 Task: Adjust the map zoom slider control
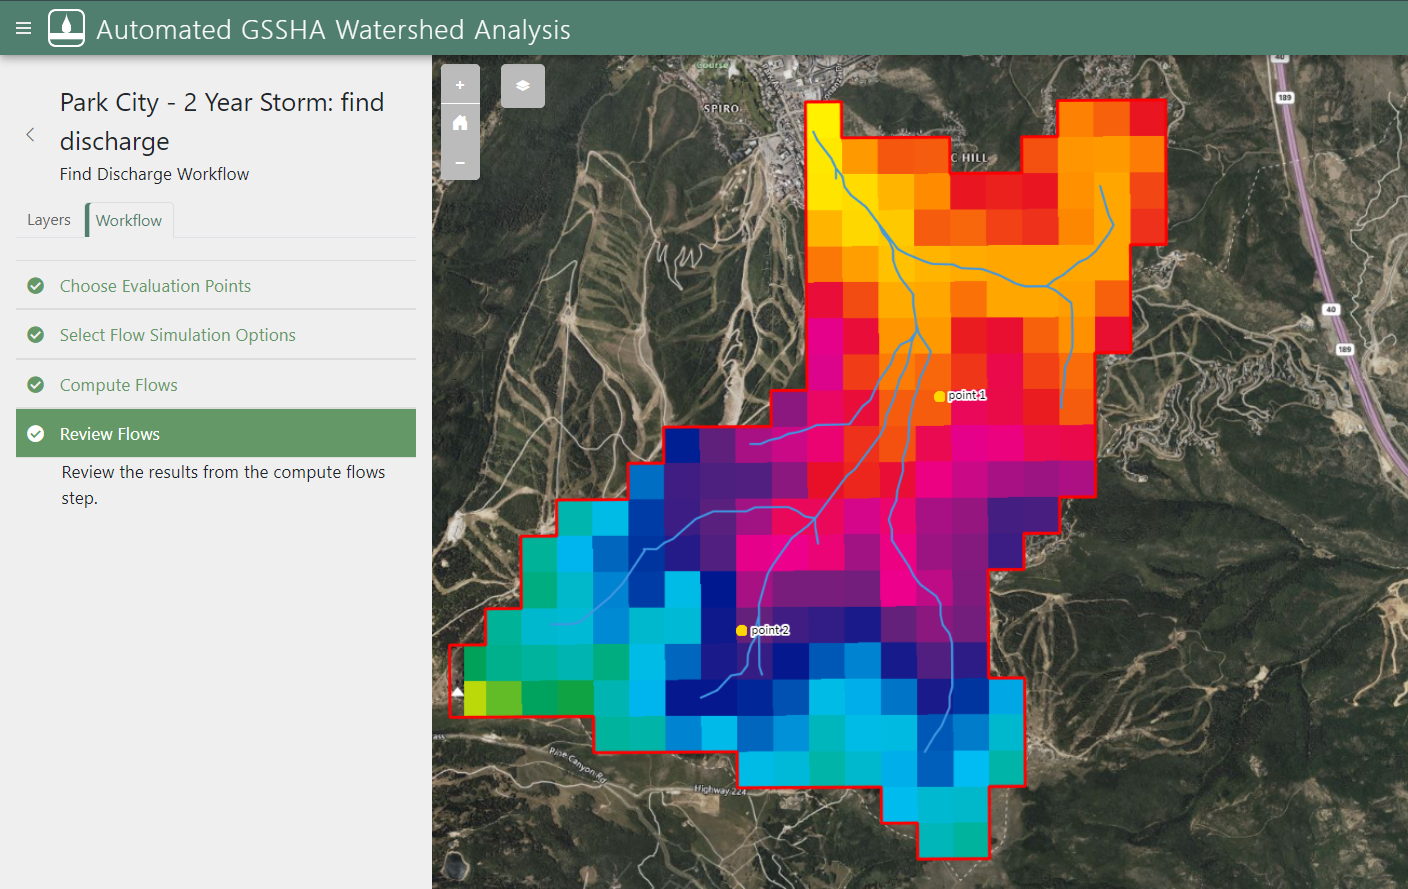click(x=460, y=122)
